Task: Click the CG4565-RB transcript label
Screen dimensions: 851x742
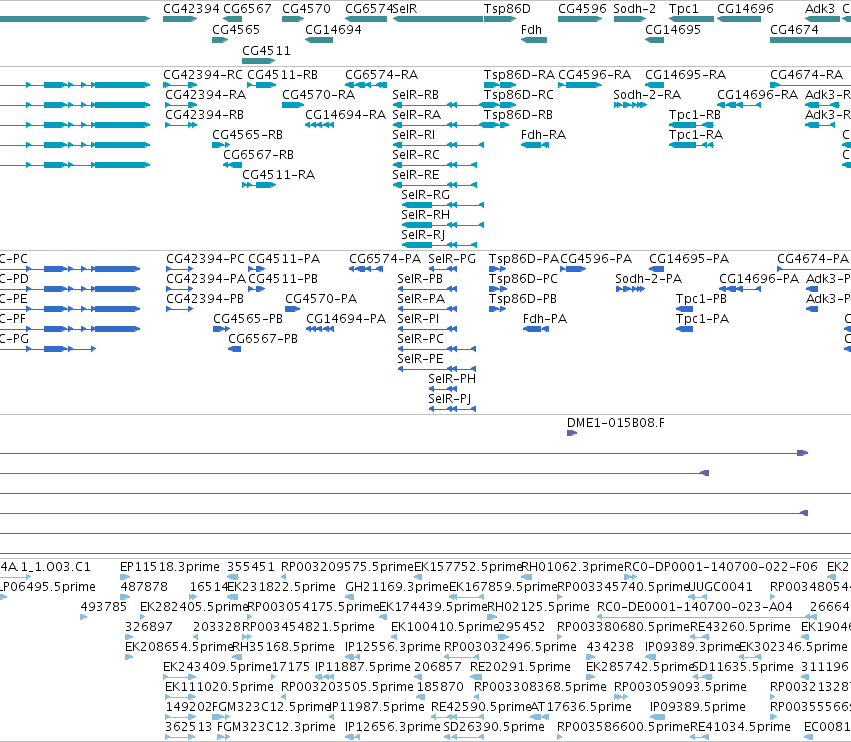Action: click(247, 135)
